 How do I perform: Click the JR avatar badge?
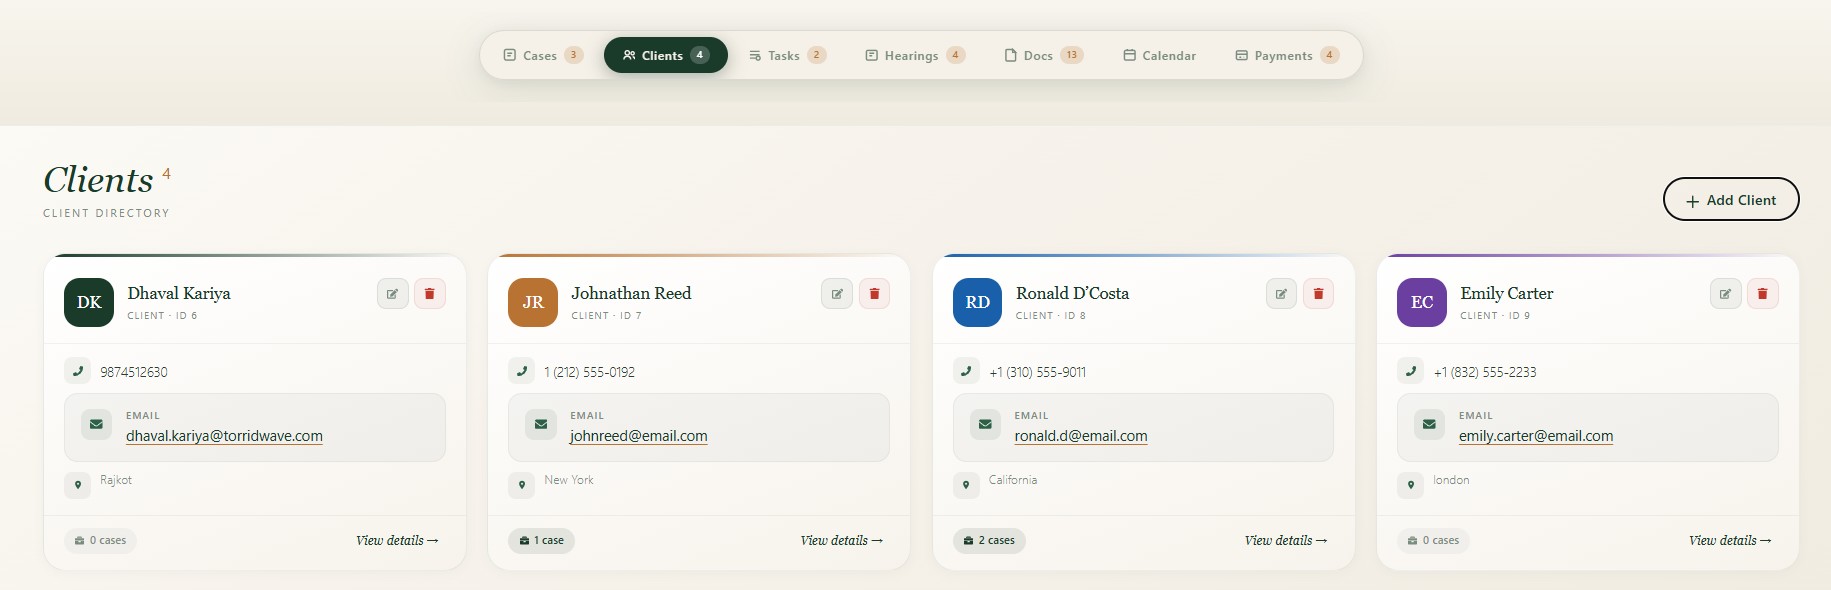[533, 302]
